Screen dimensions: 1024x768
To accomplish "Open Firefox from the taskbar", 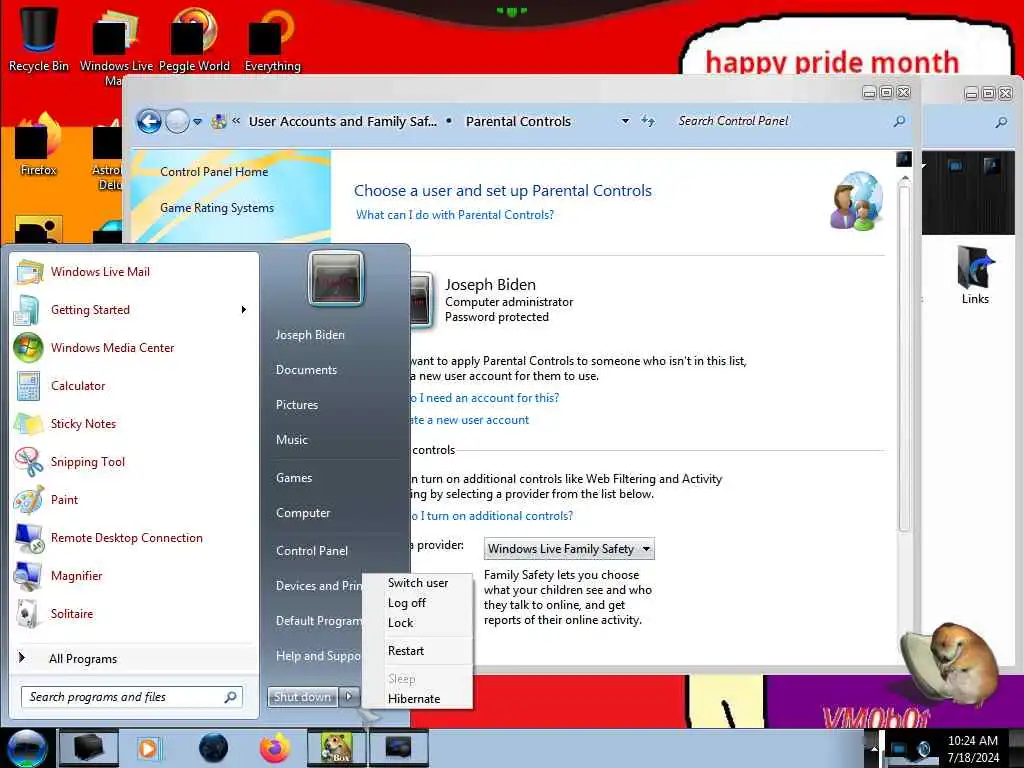I will 275,748.
